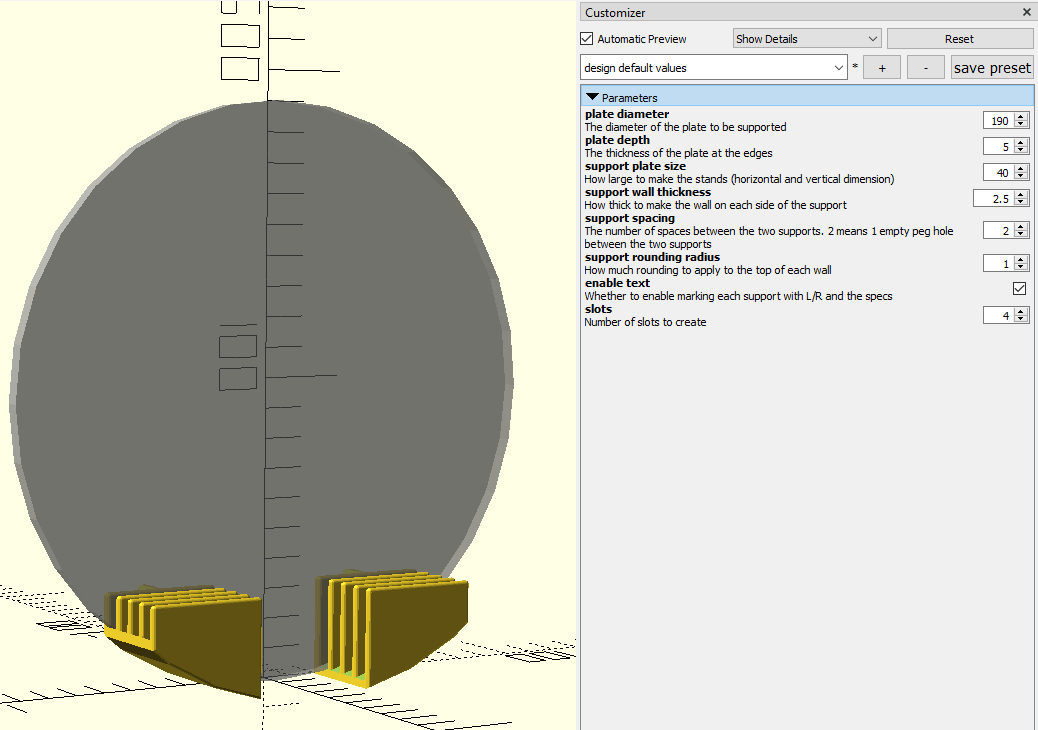The image size is (1038, 730).
Task: Click the - button to remove a preset
Action: (925, 66)
